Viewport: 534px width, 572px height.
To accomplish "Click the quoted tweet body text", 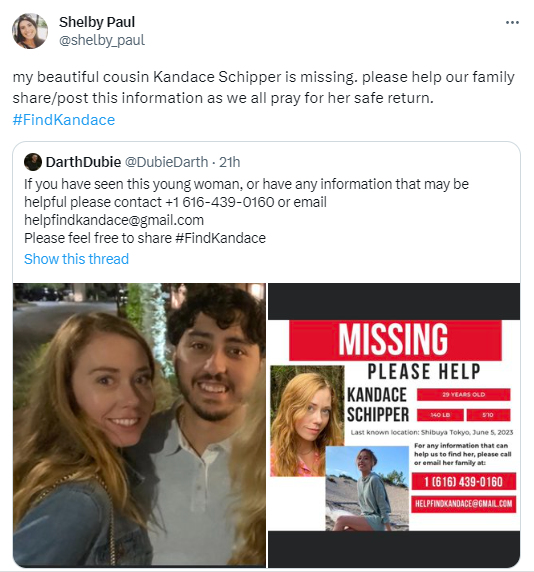I will pyautogui.click(x=246, y=211).
